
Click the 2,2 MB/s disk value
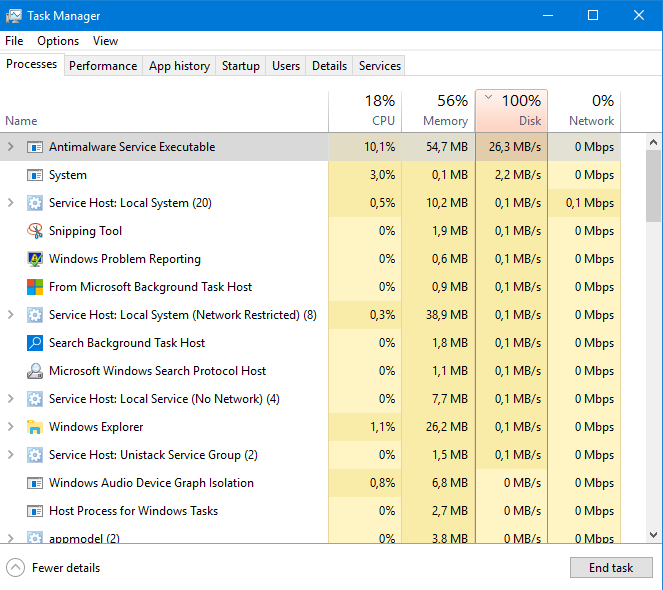click(518, 175)
